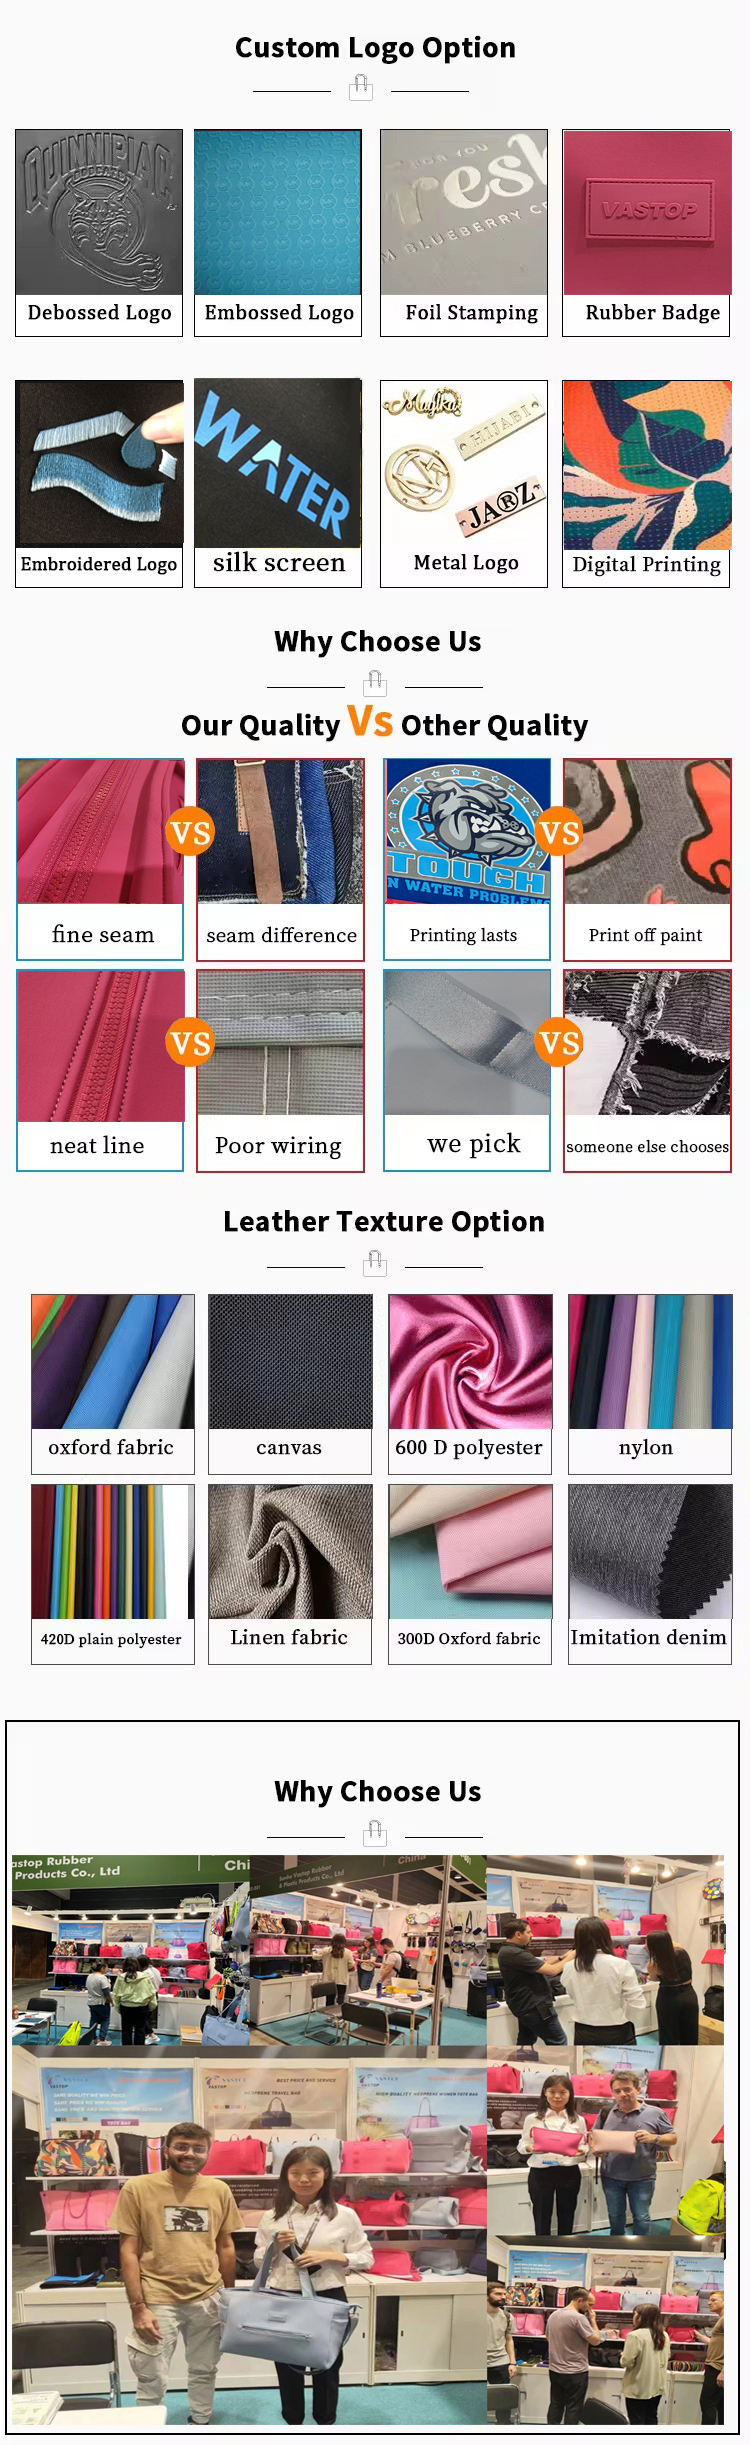The width and height of the screenshot is (750, 2445).
Task: Select the oxford fabric swatch
Action: [113, 1362]
